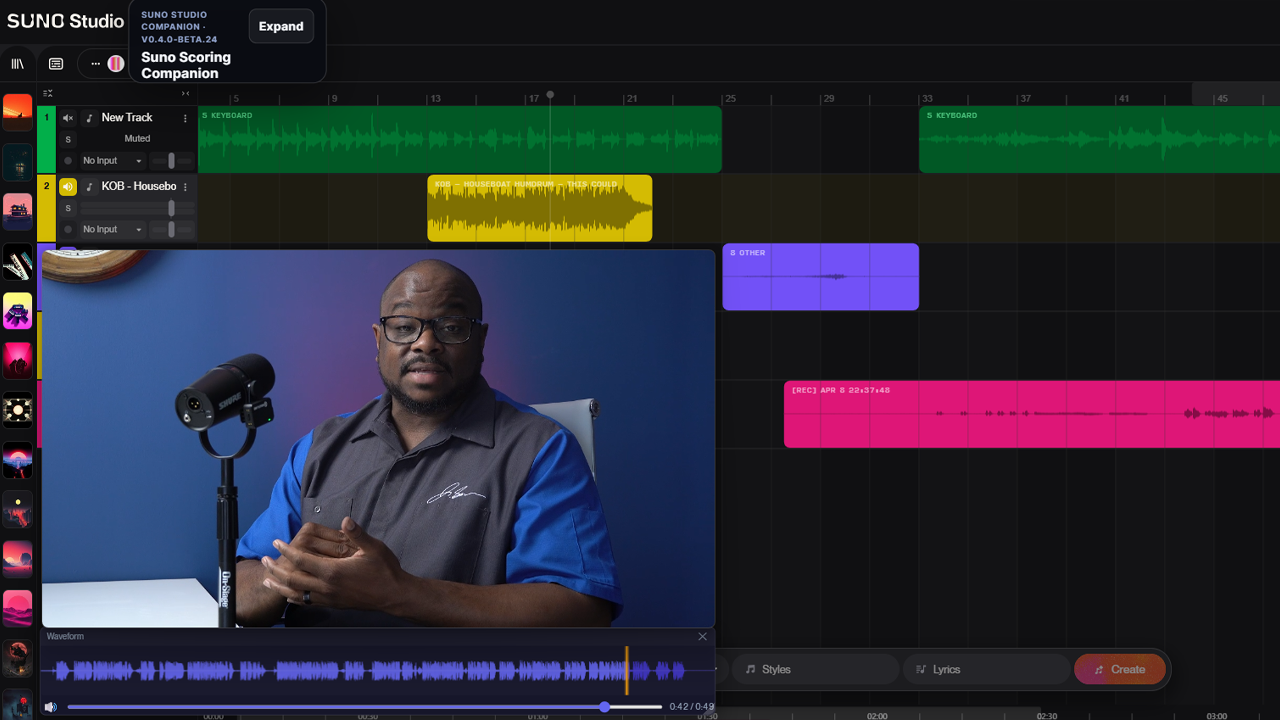The width and height of the screenshot is (1280, 720).
Task: Open the Styles field
Action: click(816, 669)
